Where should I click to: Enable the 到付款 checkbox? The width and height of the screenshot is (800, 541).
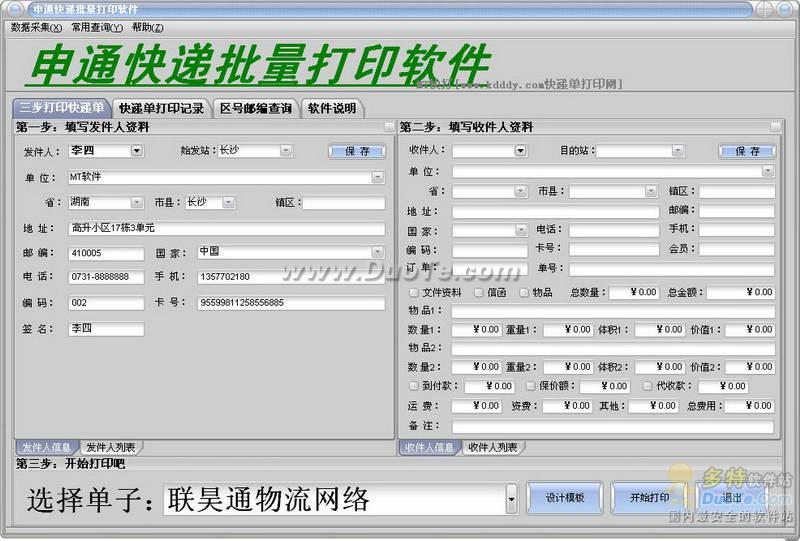pyautogui.click(x=414, y=386)
